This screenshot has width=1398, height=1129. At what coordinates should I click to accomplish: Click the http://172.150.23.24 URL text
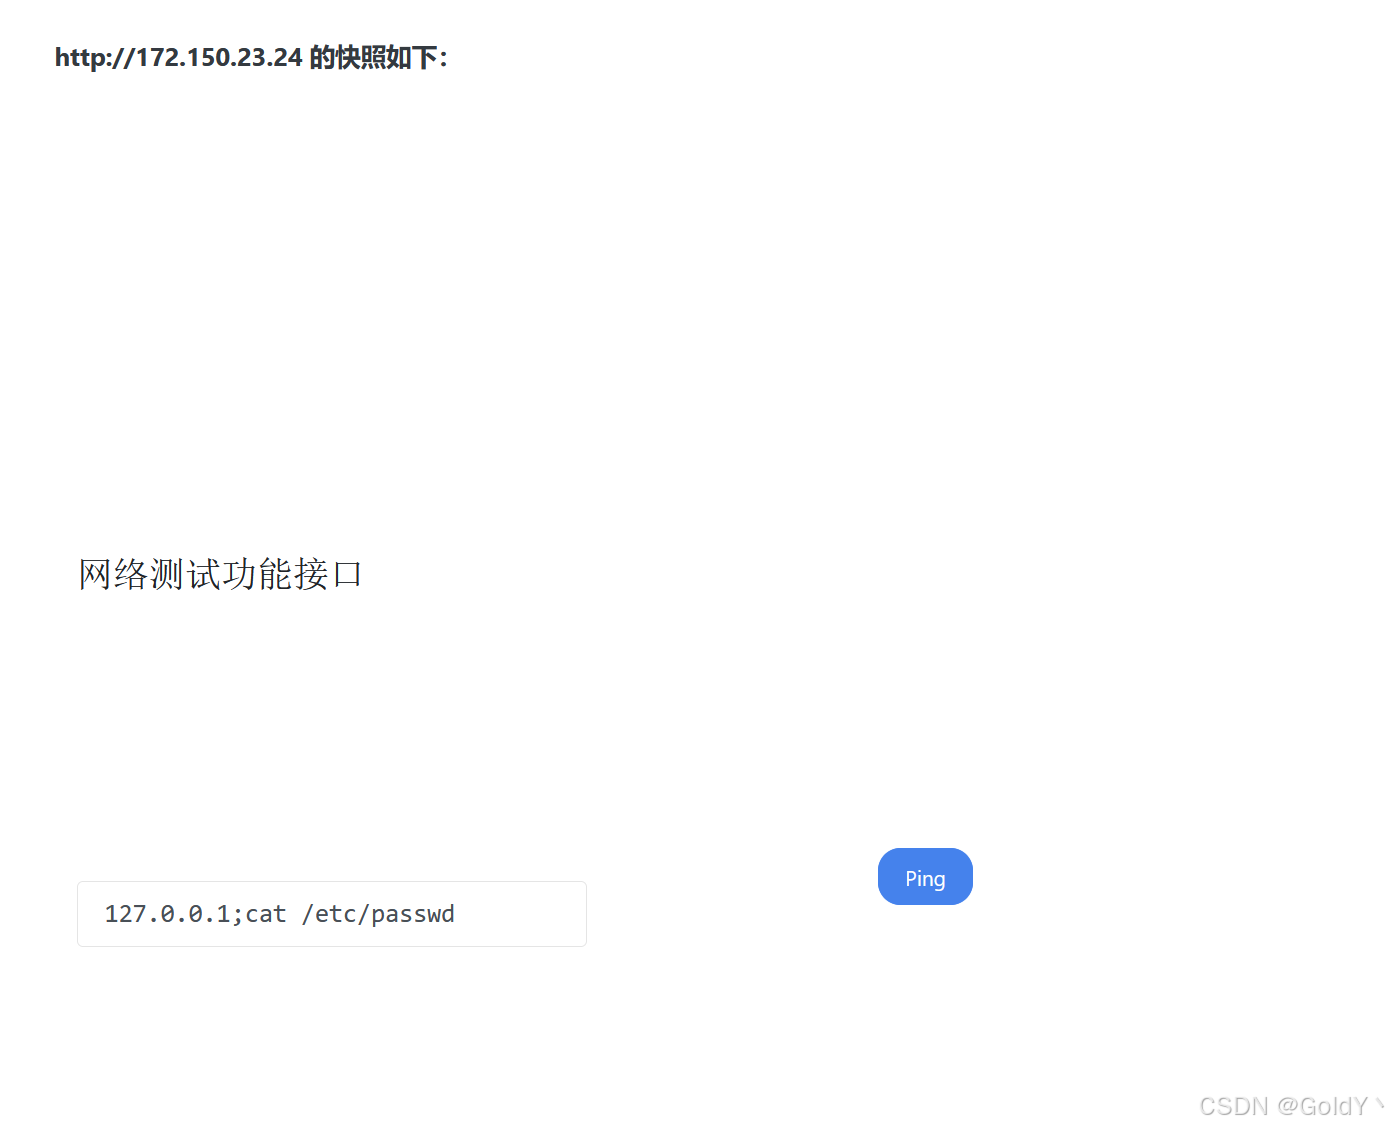(x=179, y=58)
